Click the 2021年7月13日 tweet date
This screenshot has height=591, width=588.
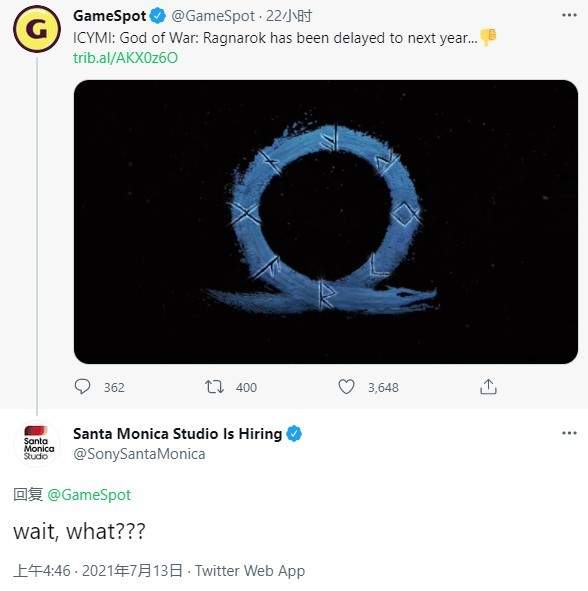coord(132,571)
